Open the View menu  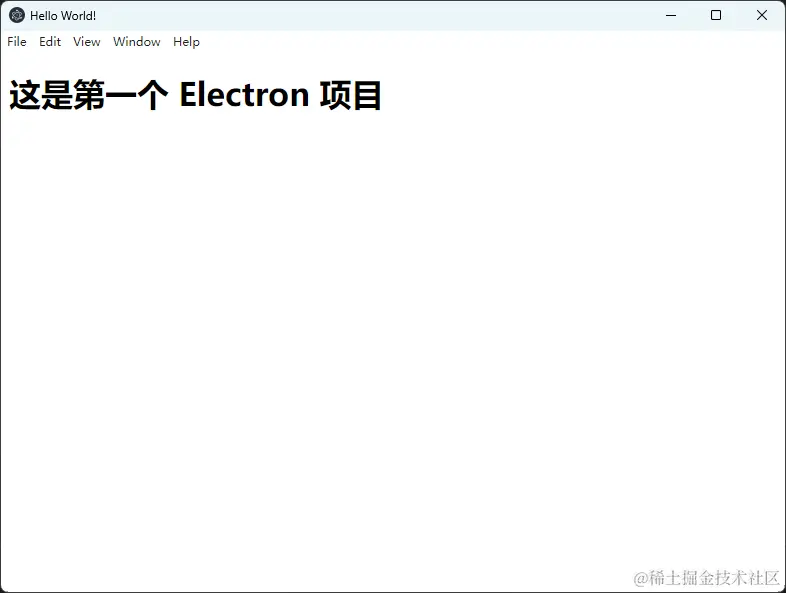(x=86, y=42)
